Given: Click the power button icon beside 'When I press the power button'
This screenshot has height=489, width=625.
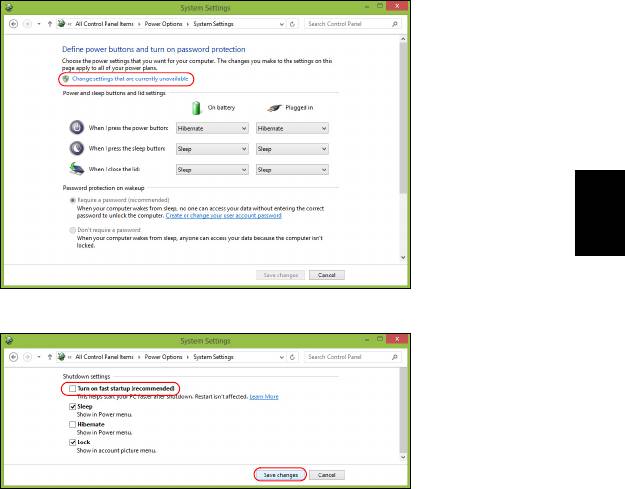Looking at the screenshot, I should (x=77, y=128).
